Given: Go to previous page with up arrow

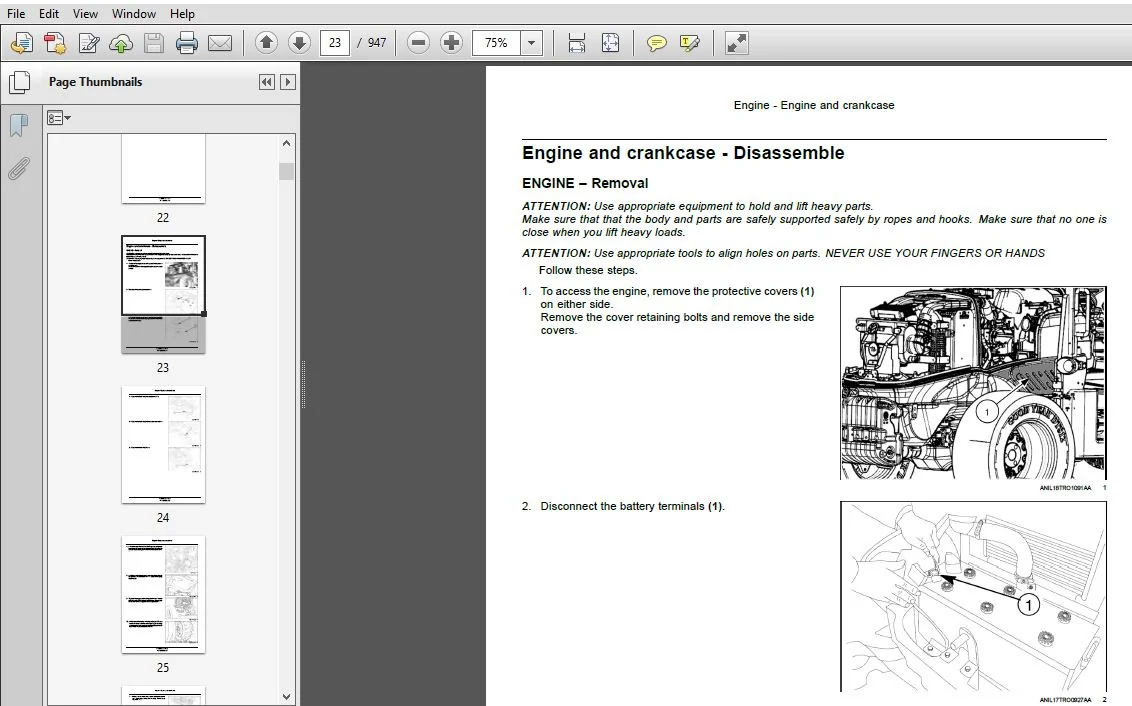Looking at the screenshot, I should 266,43.
